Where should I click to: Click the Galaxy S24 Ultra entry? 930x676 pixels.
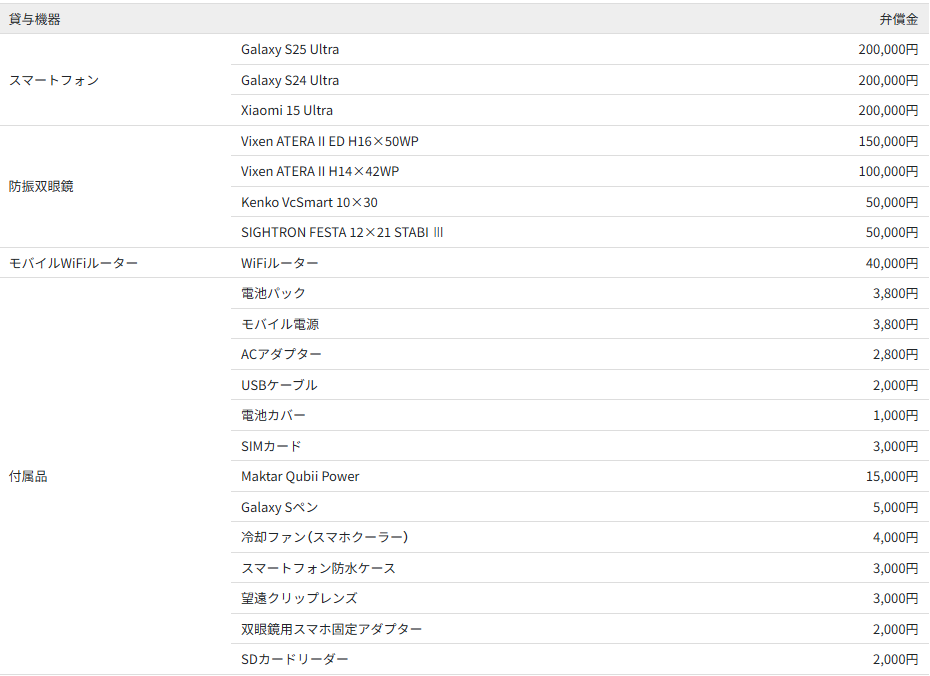coord(291,80)
